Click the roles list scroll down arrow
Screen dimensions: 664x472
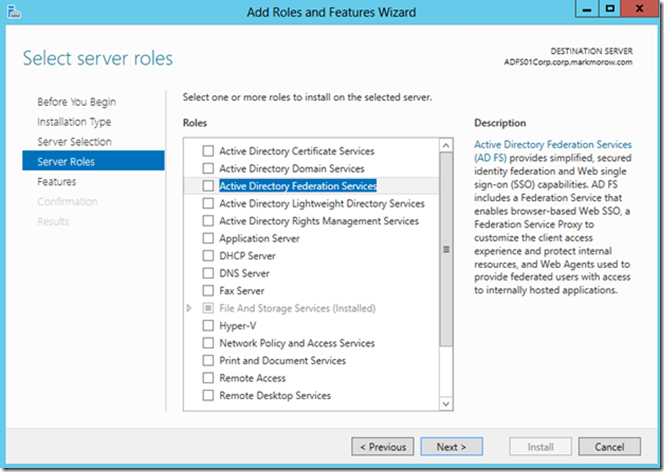(x=446, y=403)
